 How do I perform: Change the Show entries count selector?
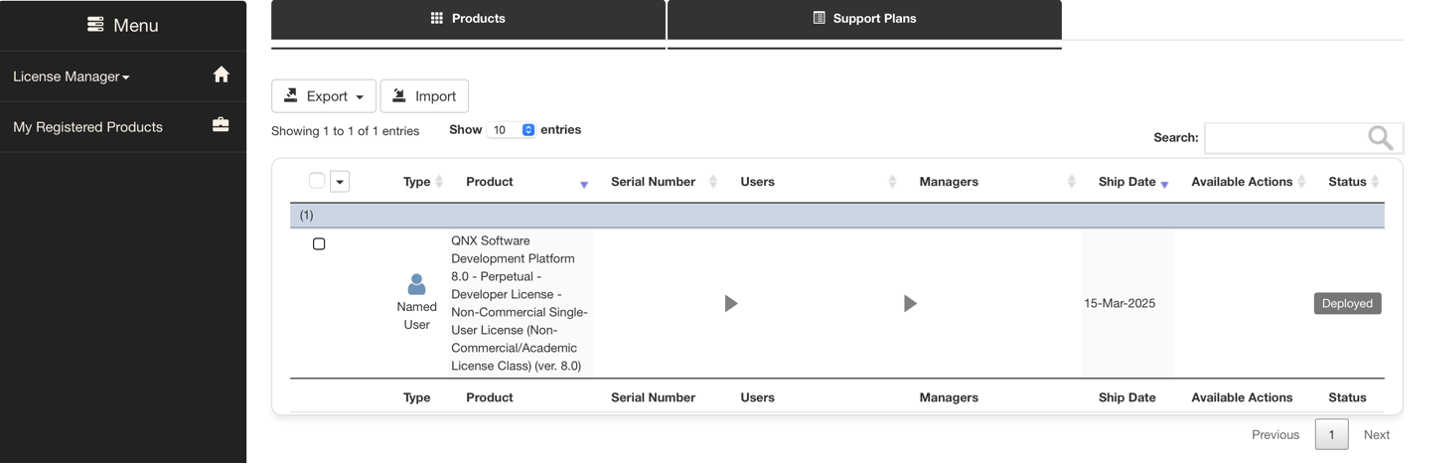[512, 130]
